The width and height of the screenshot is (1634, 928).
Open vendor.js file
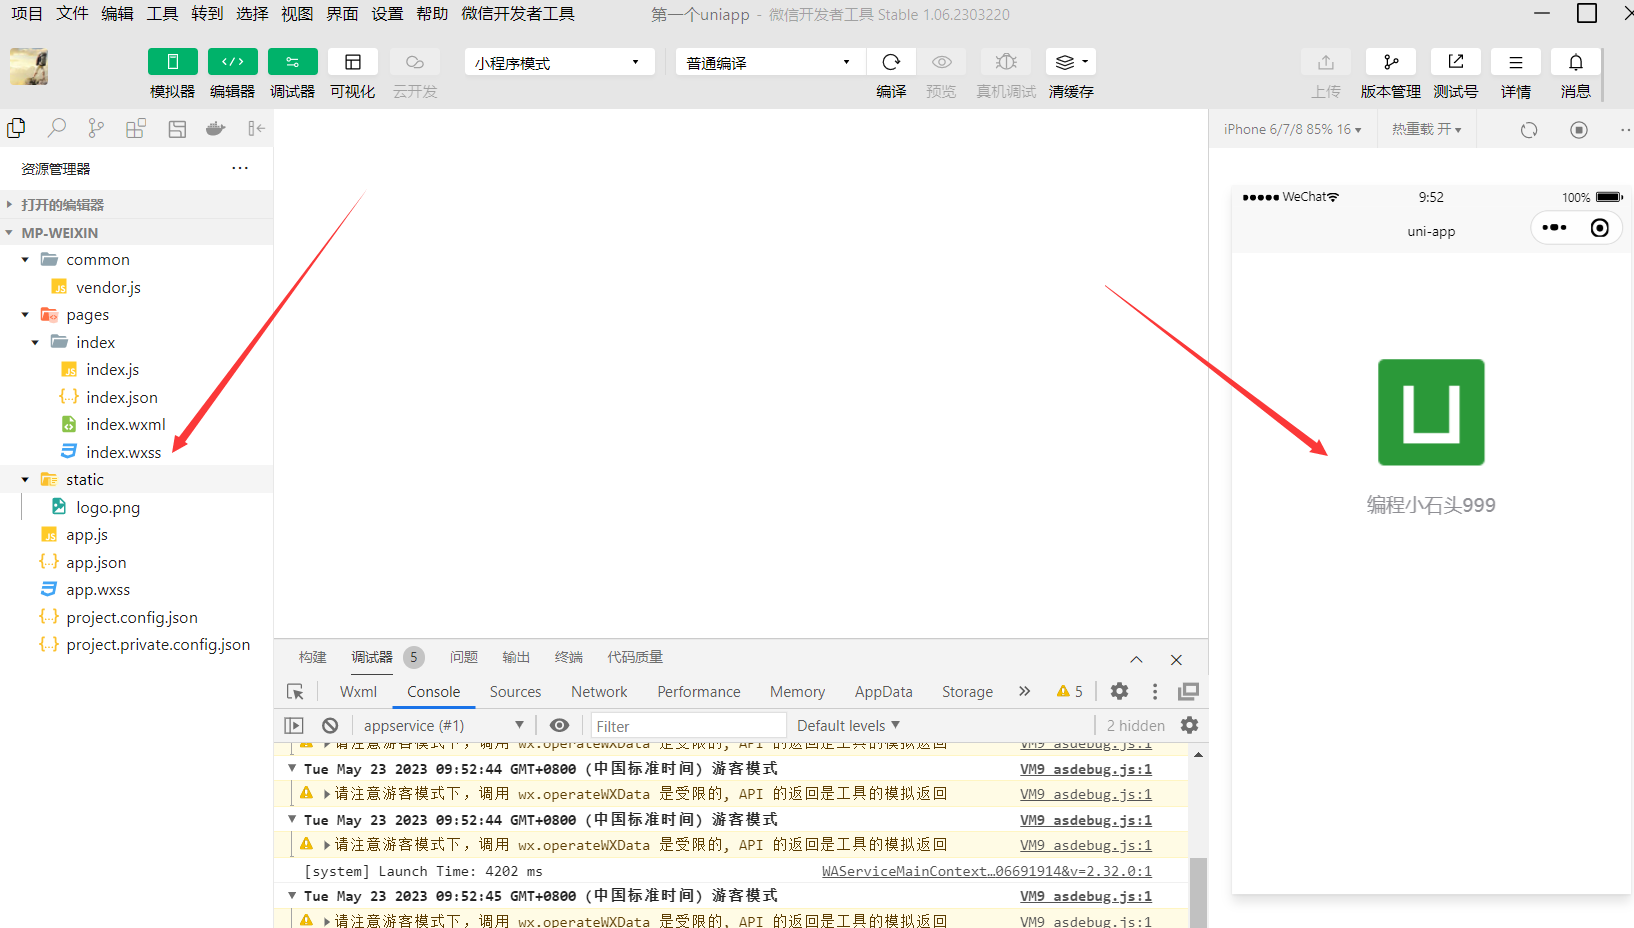[108, 288]
